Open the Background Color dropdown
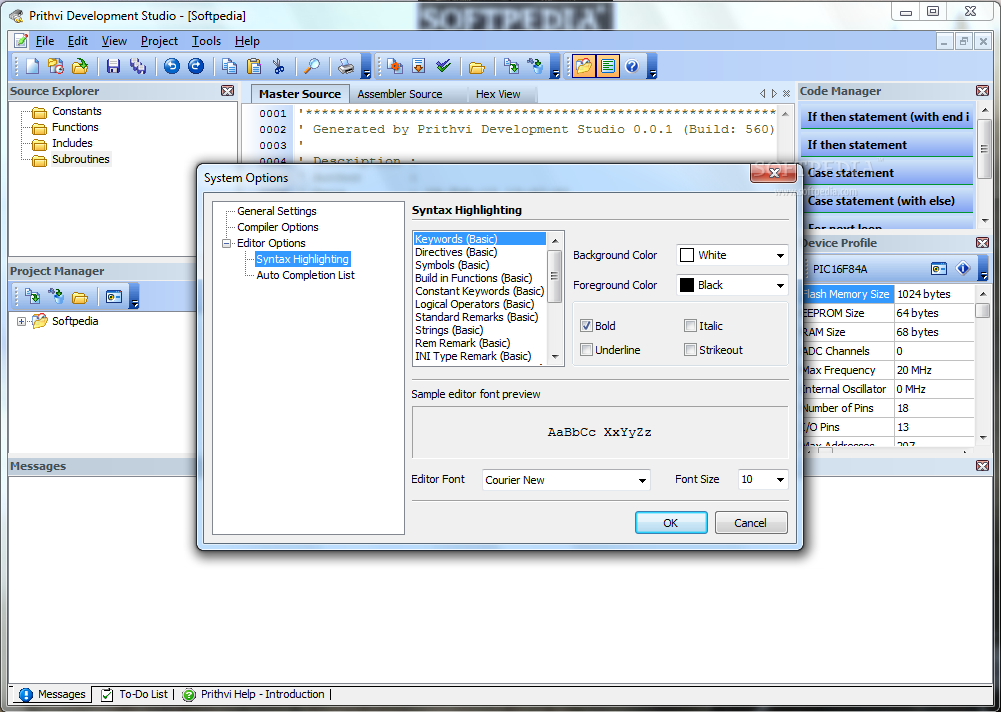 point(780,255)
